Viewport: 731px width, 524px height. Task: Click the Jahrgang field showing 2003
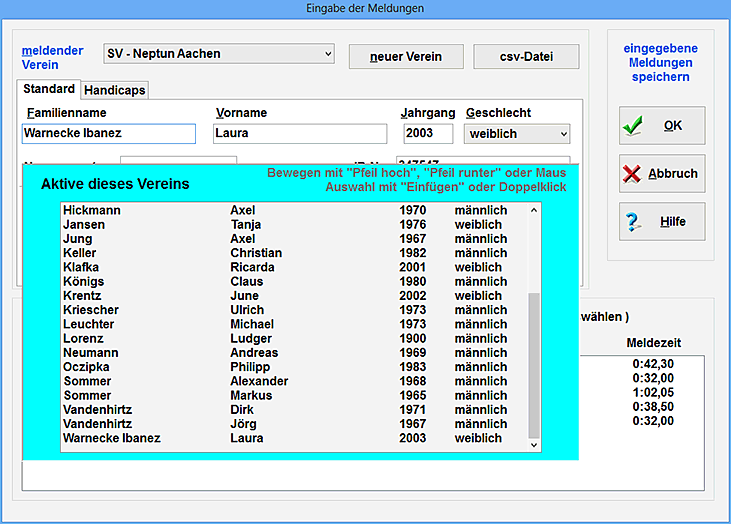(x=428, y=134)
